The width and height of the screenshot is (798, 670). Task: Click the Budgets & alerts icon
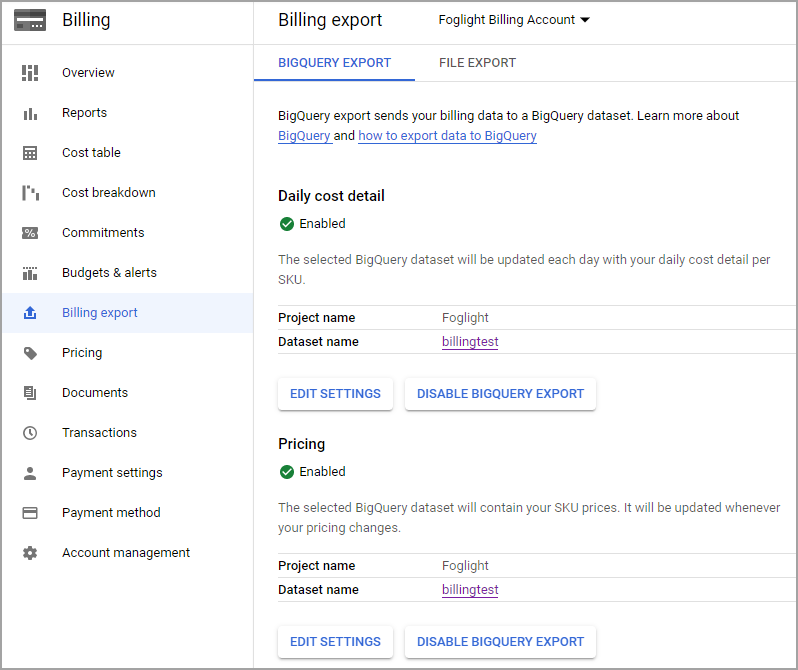pos(30,273)
